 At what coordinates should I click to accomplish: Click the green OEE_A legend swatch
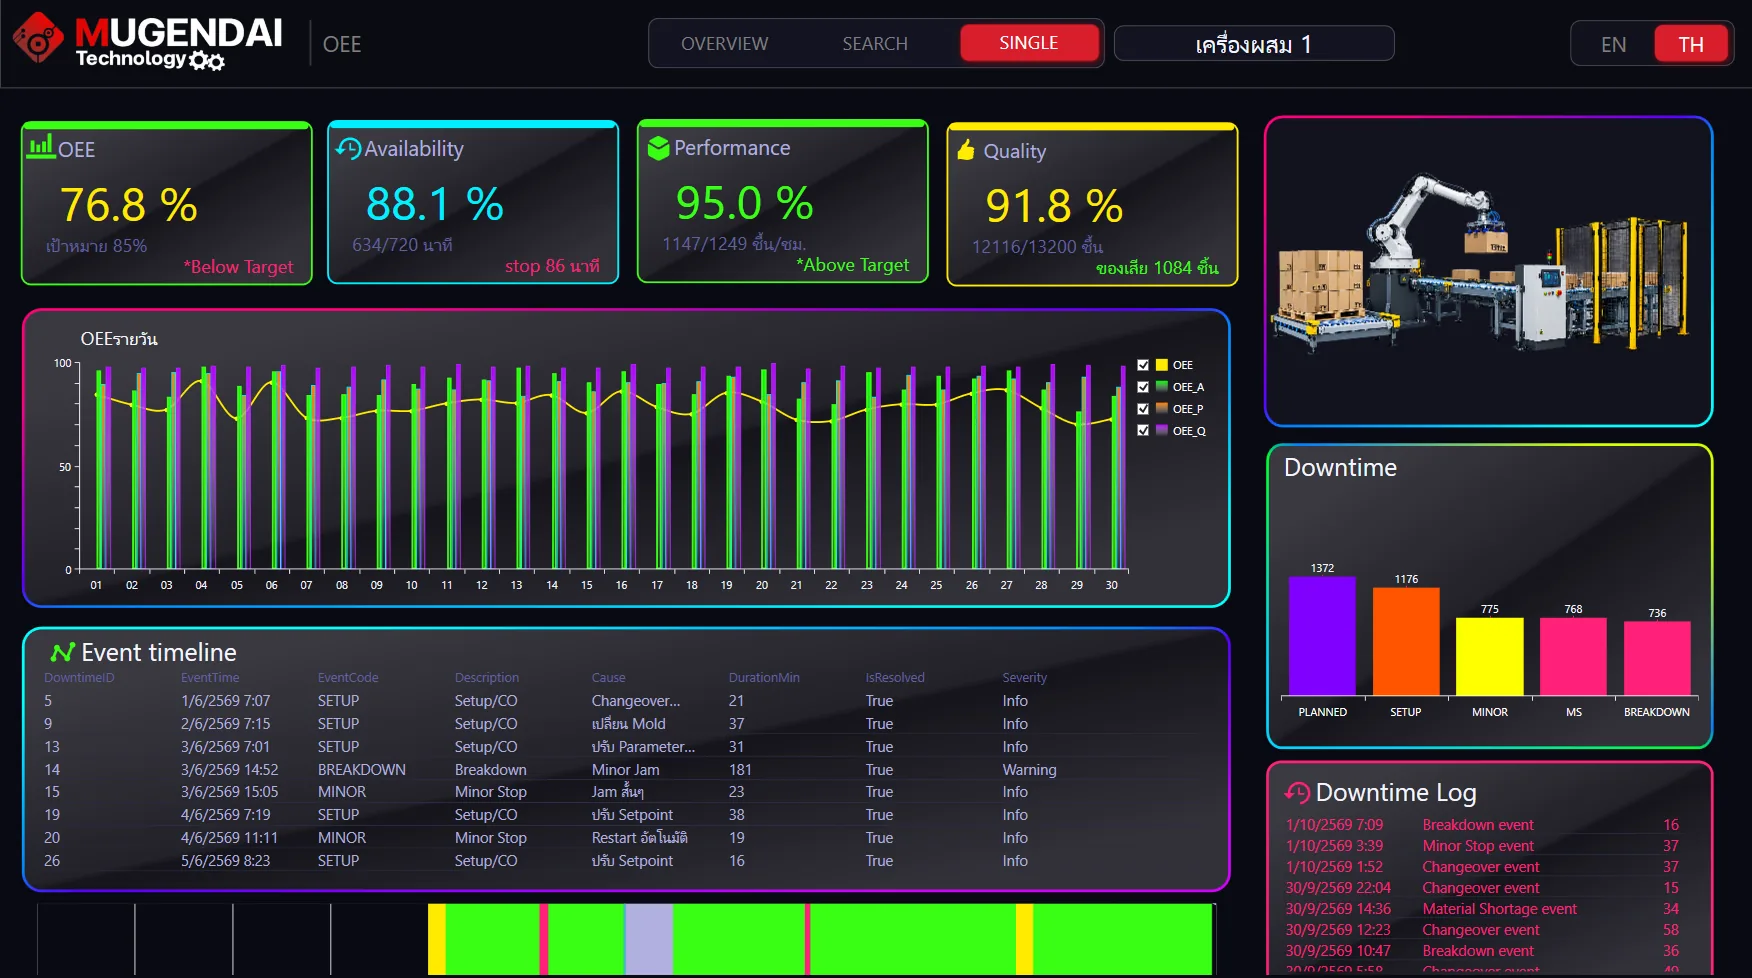coord(1162,387)
